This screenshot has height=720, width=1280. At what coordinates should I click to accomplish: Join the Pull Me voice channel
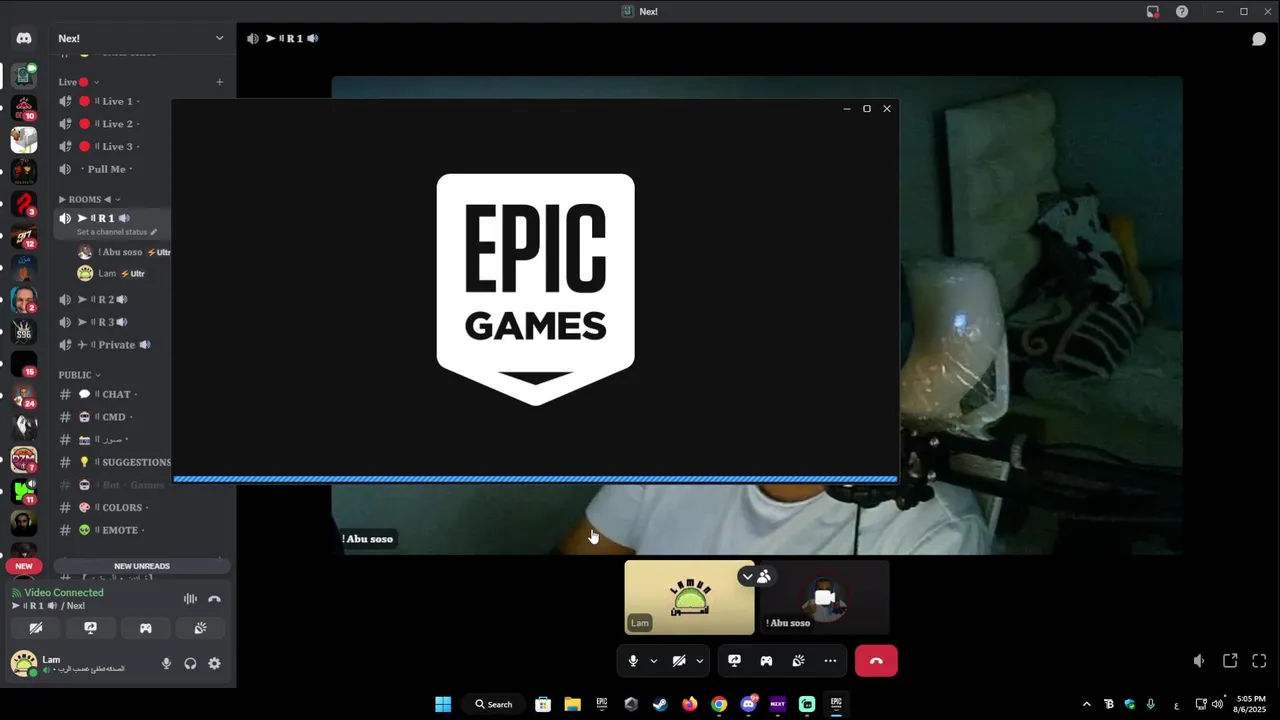[x=106, y=169]
